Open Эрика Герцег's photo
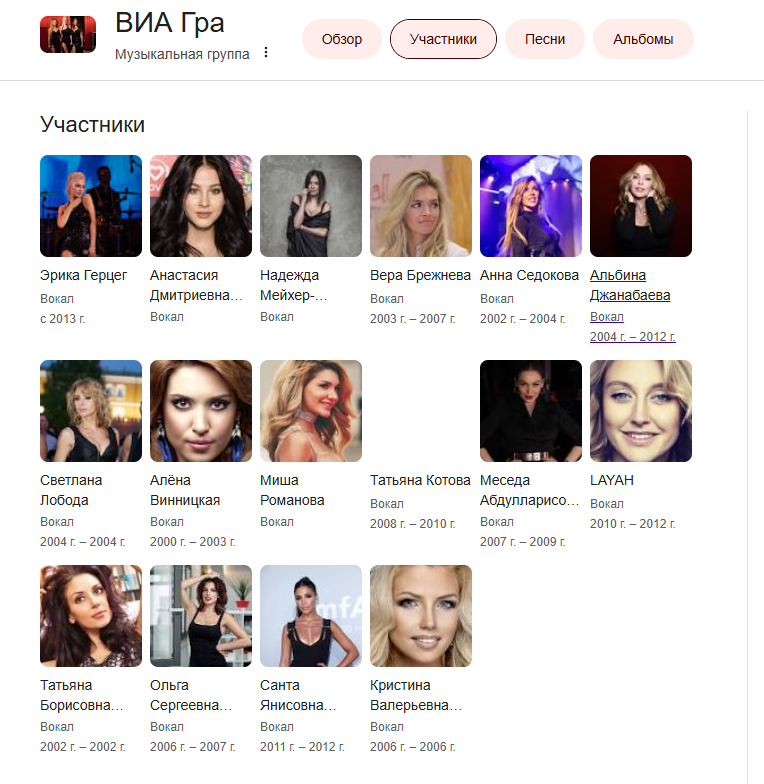Viewport: 764px width, 784px height. (x=91, y=206)
